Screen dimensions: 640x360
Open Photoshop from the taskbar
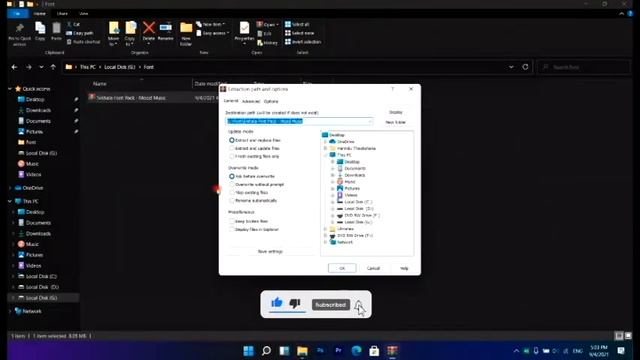coord(320,351)
